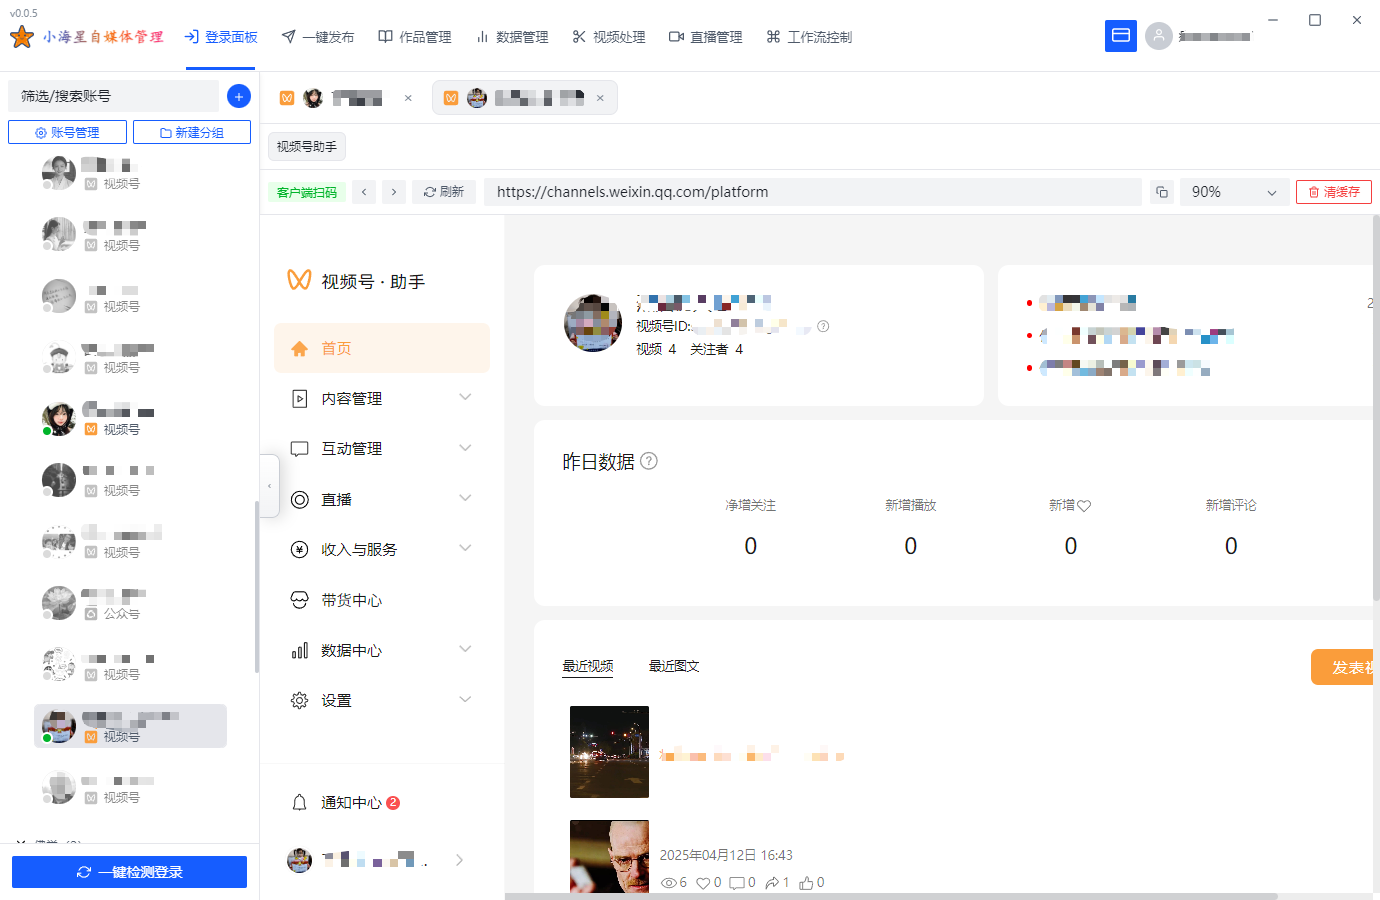Select the 视频处理 scissors tool

click(608, 36)
